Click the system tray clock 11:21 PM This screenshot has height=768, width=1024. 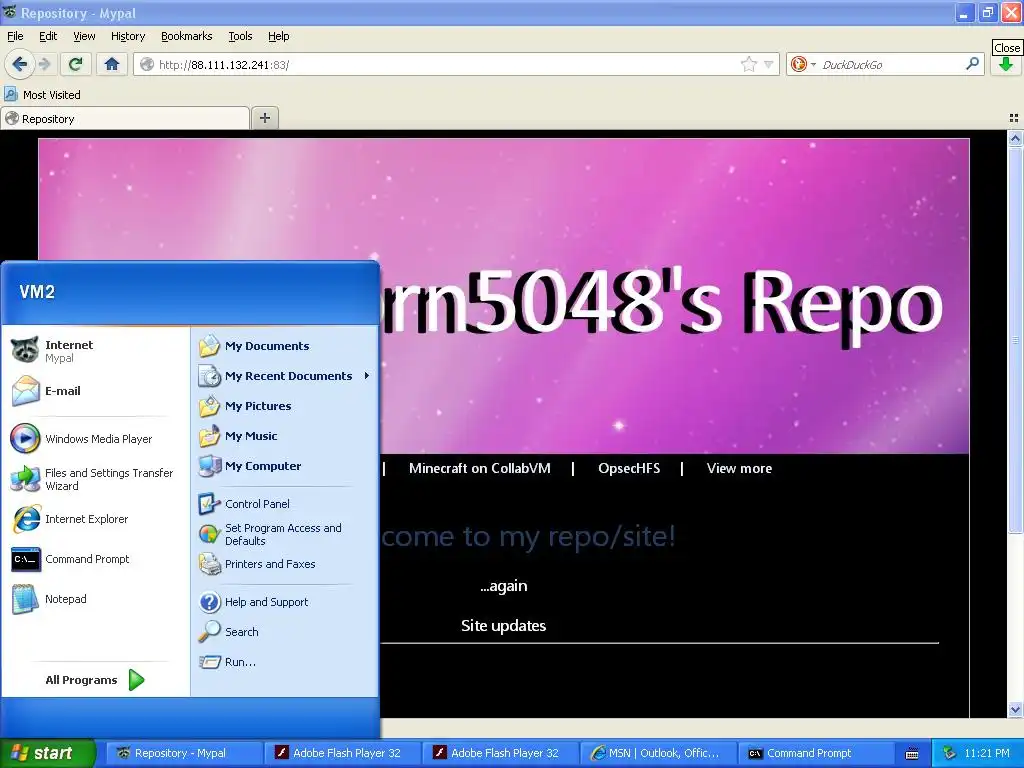click(987, 753)
